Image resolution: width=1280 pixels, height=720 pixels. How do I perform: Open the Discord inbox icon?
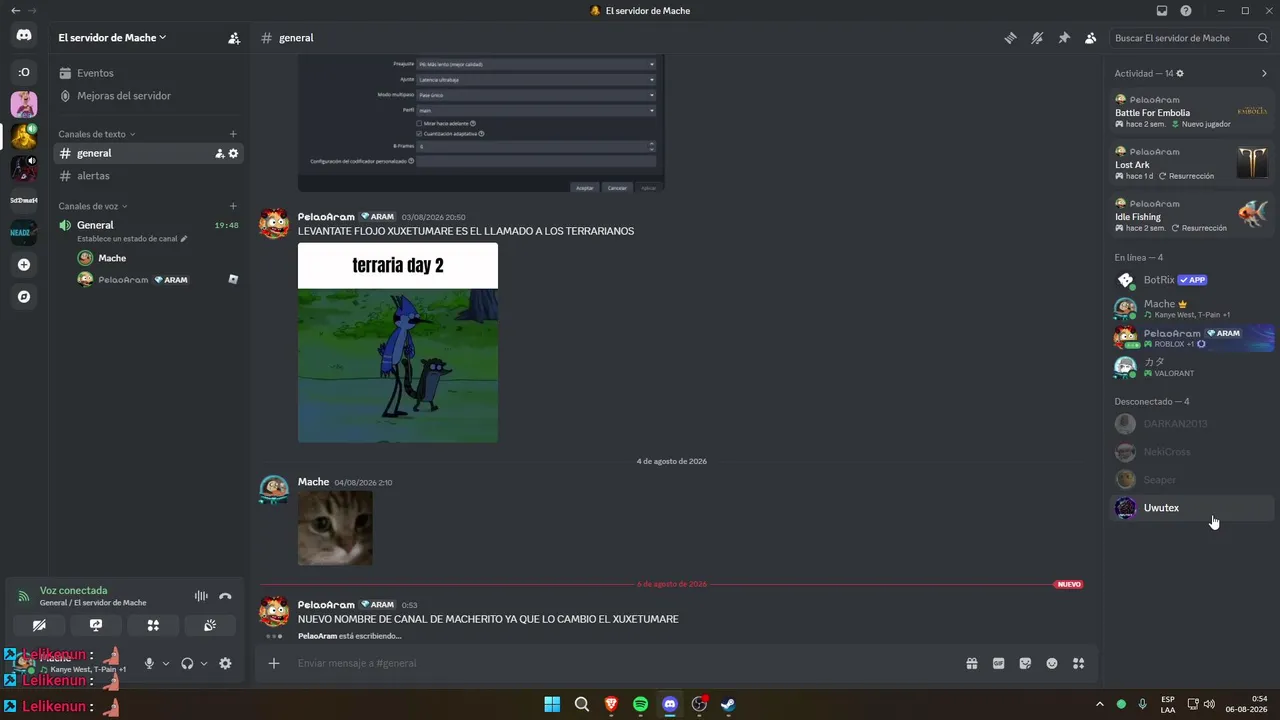[1162, 11]
